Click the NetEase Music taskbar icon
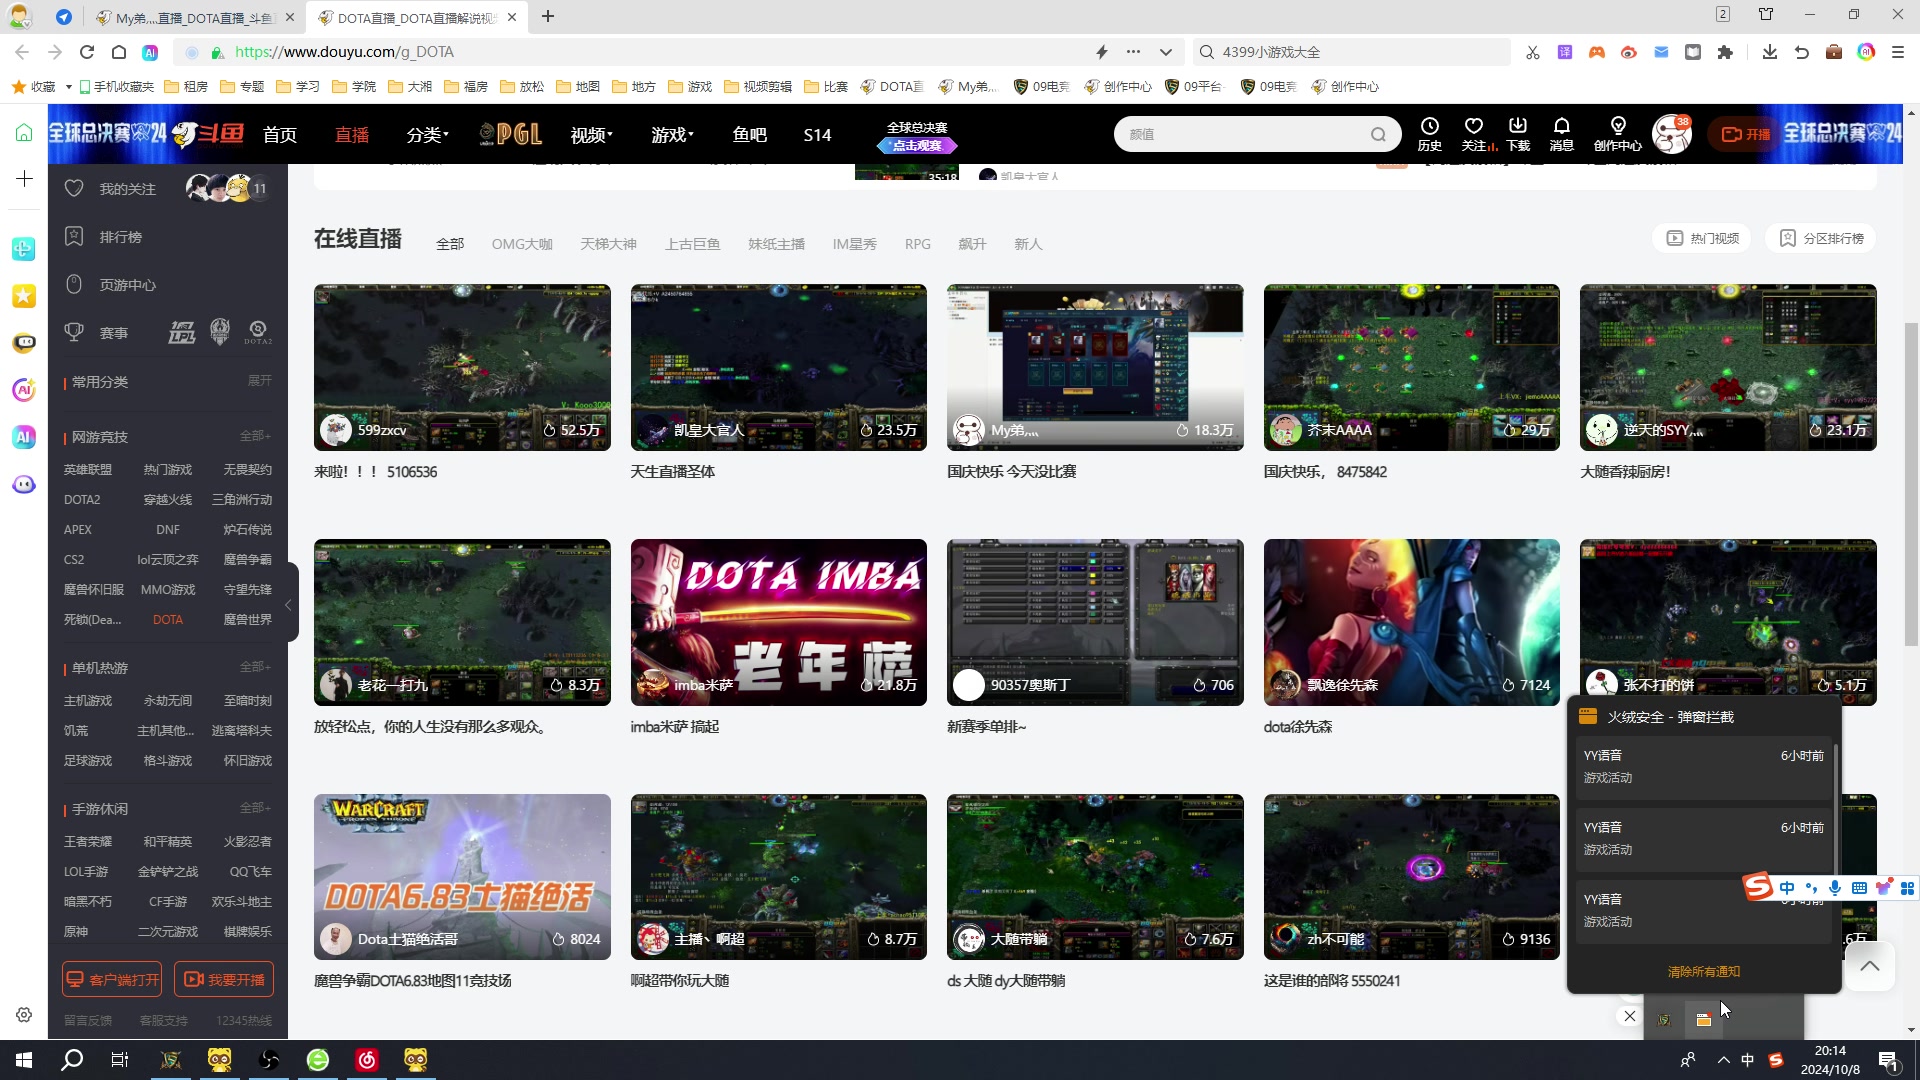The height and width of the screenshot is (1080, 1920). [367, 1060]
